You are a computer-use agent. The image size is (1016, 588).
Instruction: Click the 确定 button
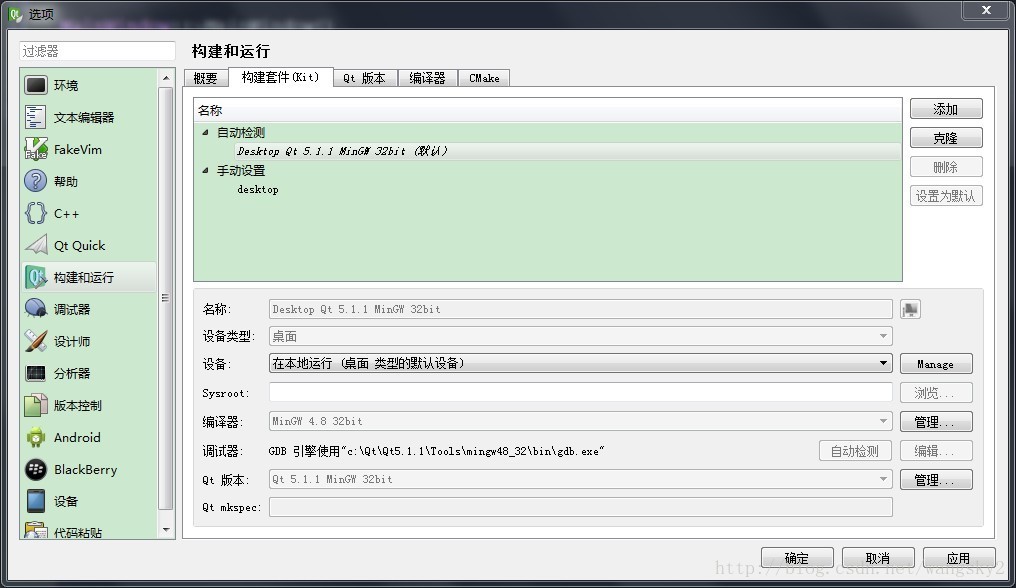click(797, 558)
